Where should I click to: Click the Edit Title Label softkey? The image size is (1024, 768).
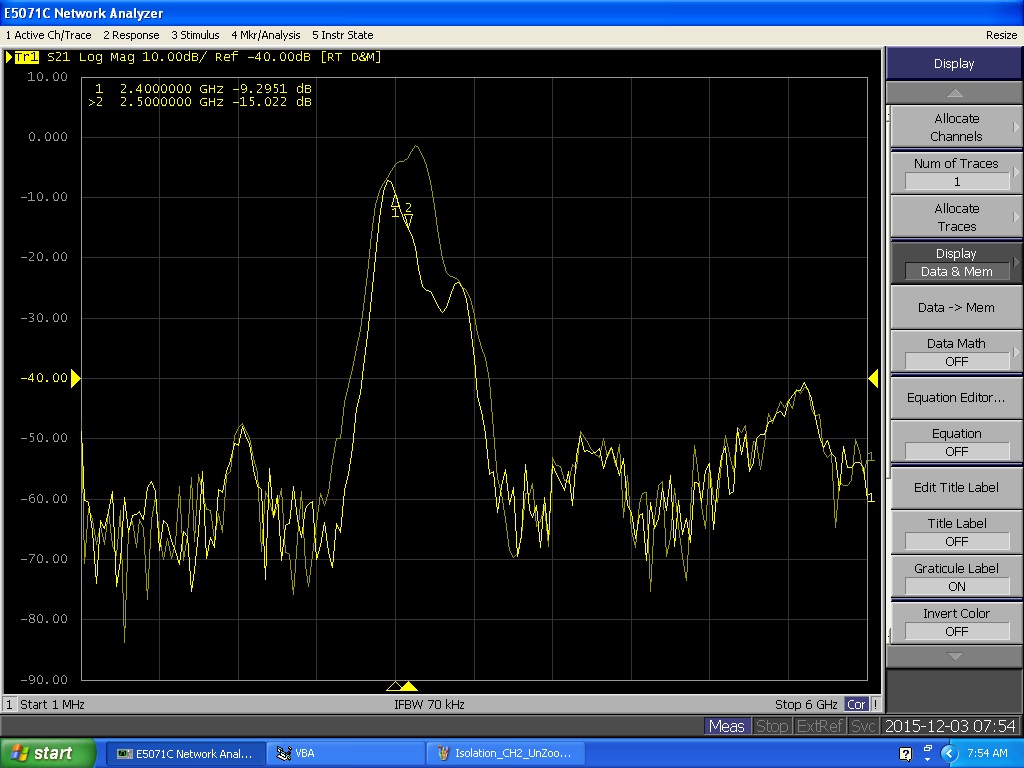pyautogui.click(x=956, y=488)
